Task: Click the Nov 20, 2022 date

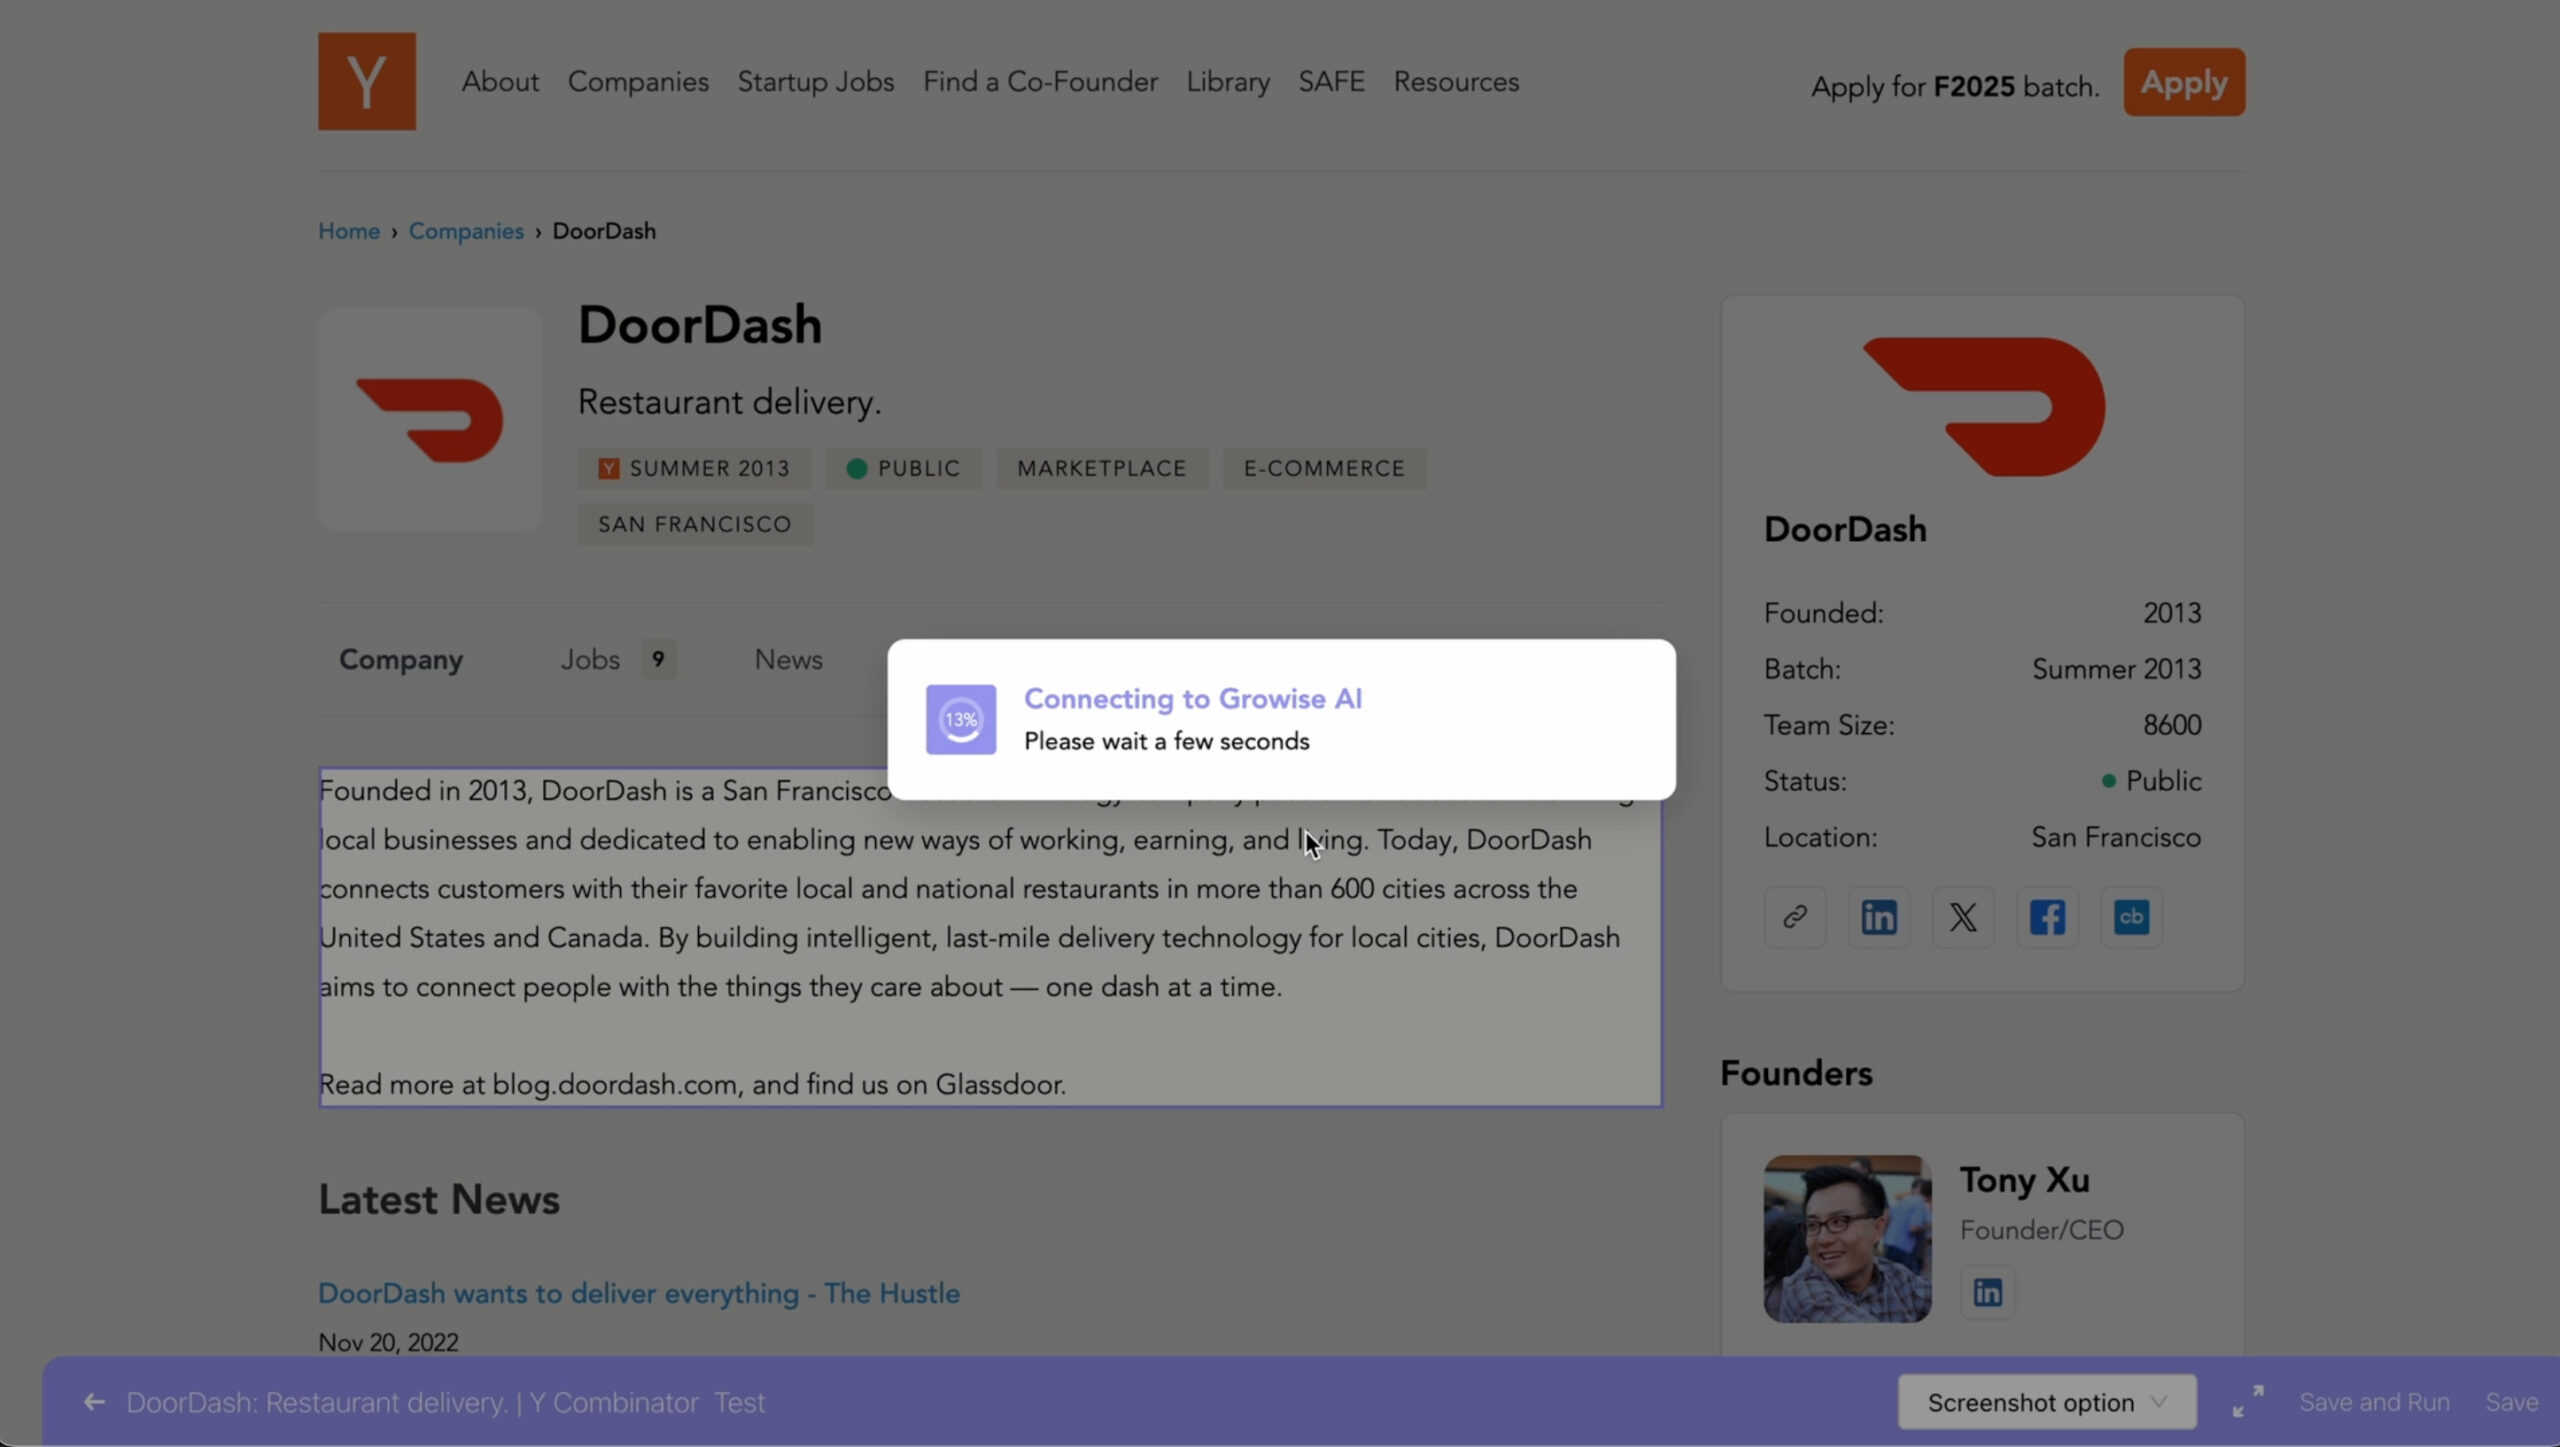Action: coord(388,1342)
